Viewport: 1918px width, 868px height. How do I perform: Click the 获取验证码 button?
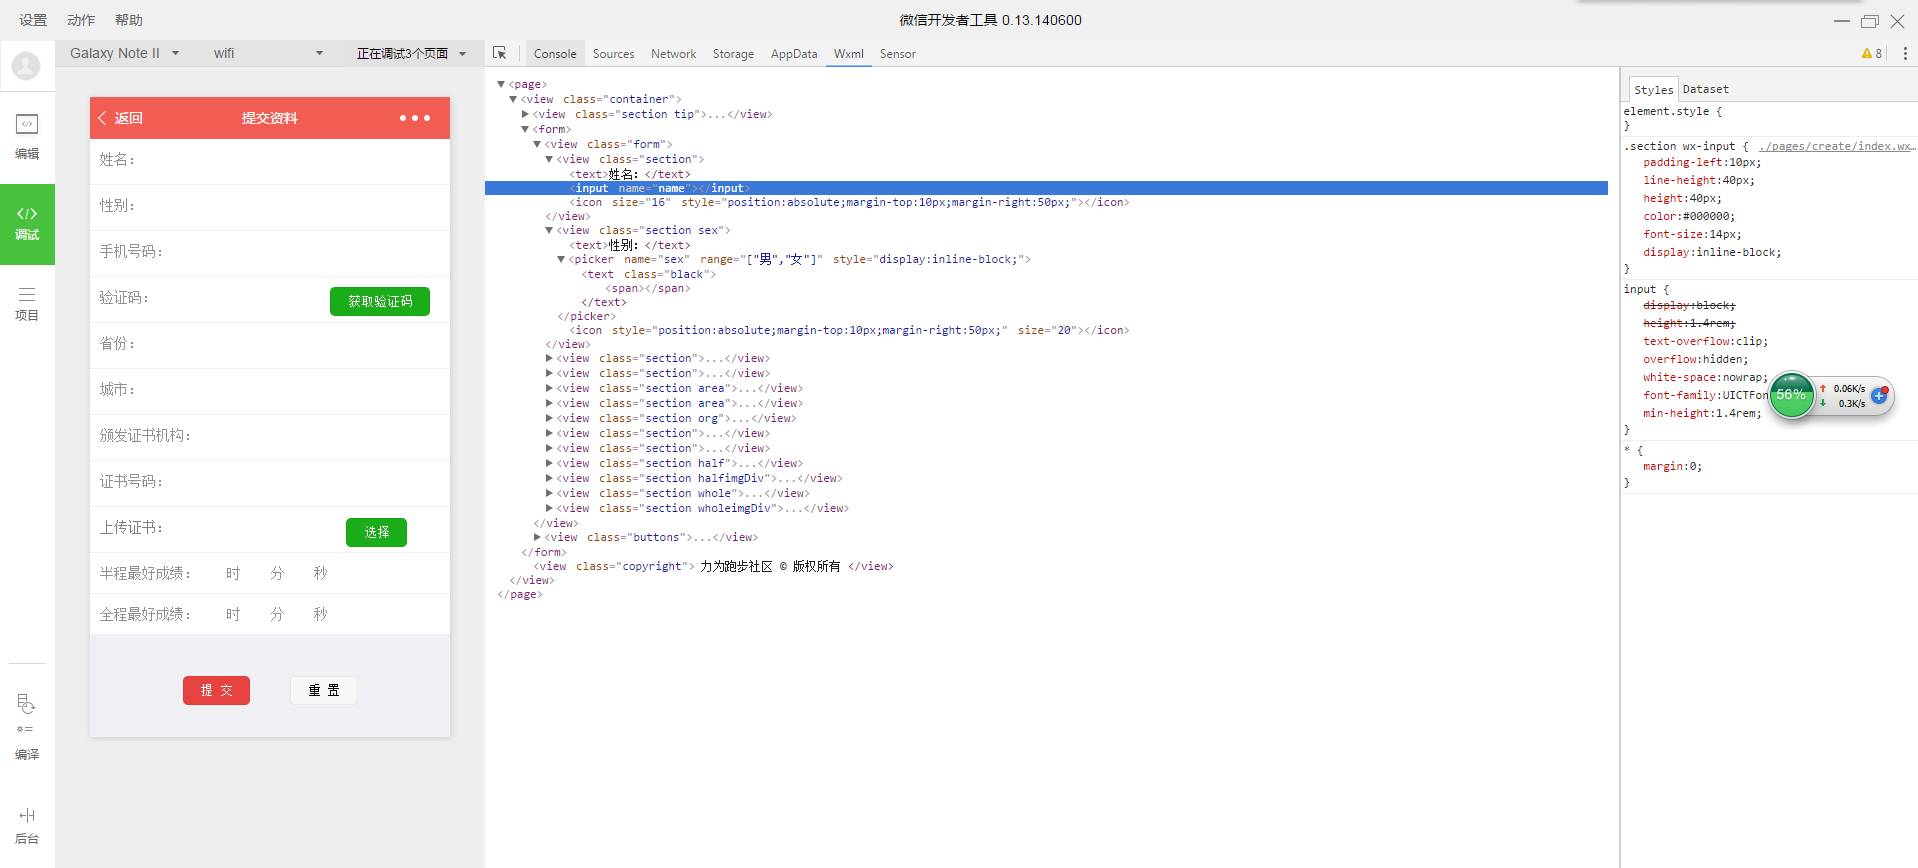(x=380, y=301)
